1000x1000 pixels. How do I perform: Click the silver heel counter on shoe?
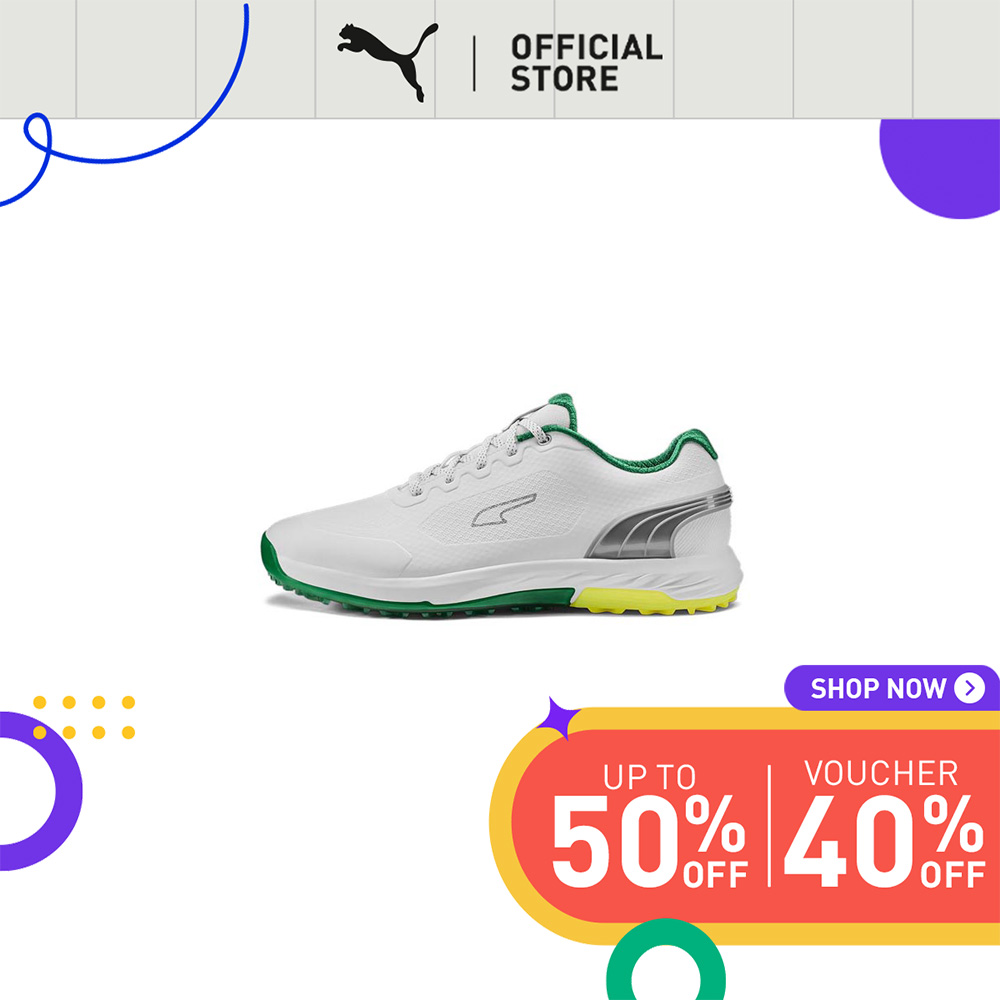659,523
